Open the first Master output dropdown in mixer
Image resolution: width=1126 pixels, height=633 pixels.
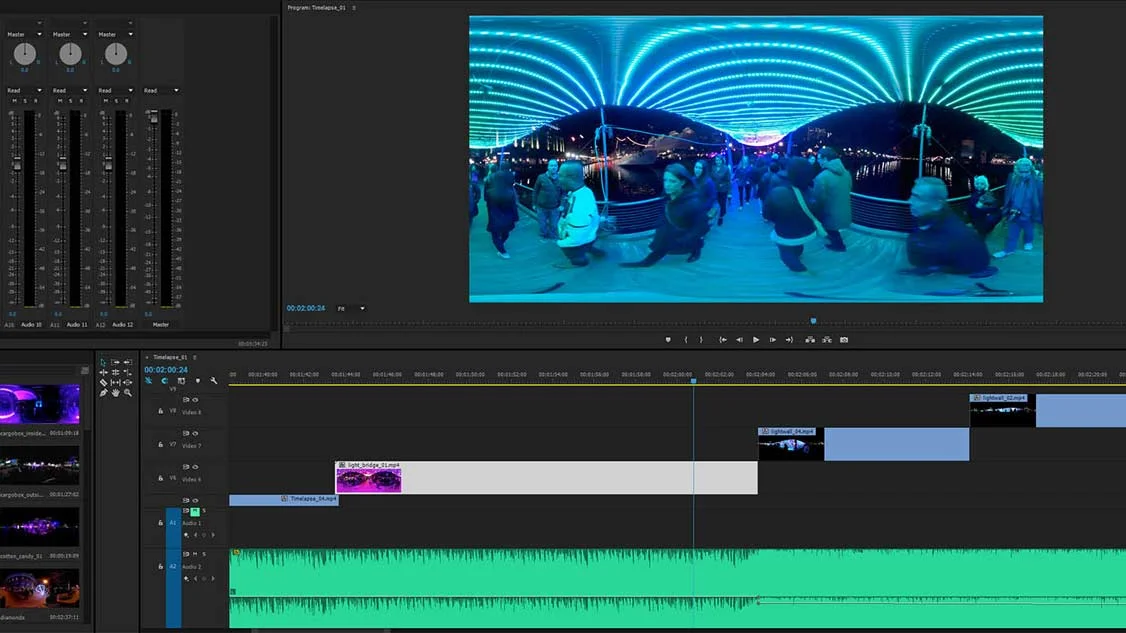coord(24,34)
